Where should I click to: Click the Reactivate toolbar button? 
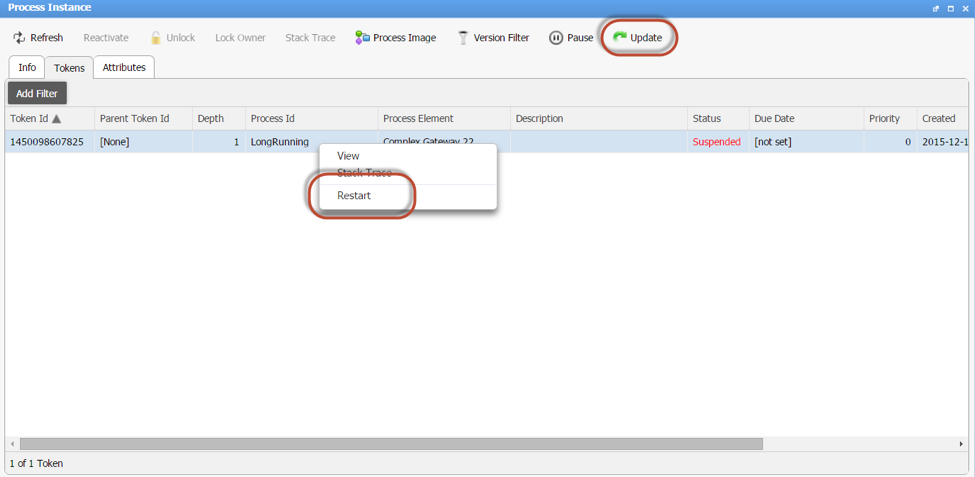[106, 38]
